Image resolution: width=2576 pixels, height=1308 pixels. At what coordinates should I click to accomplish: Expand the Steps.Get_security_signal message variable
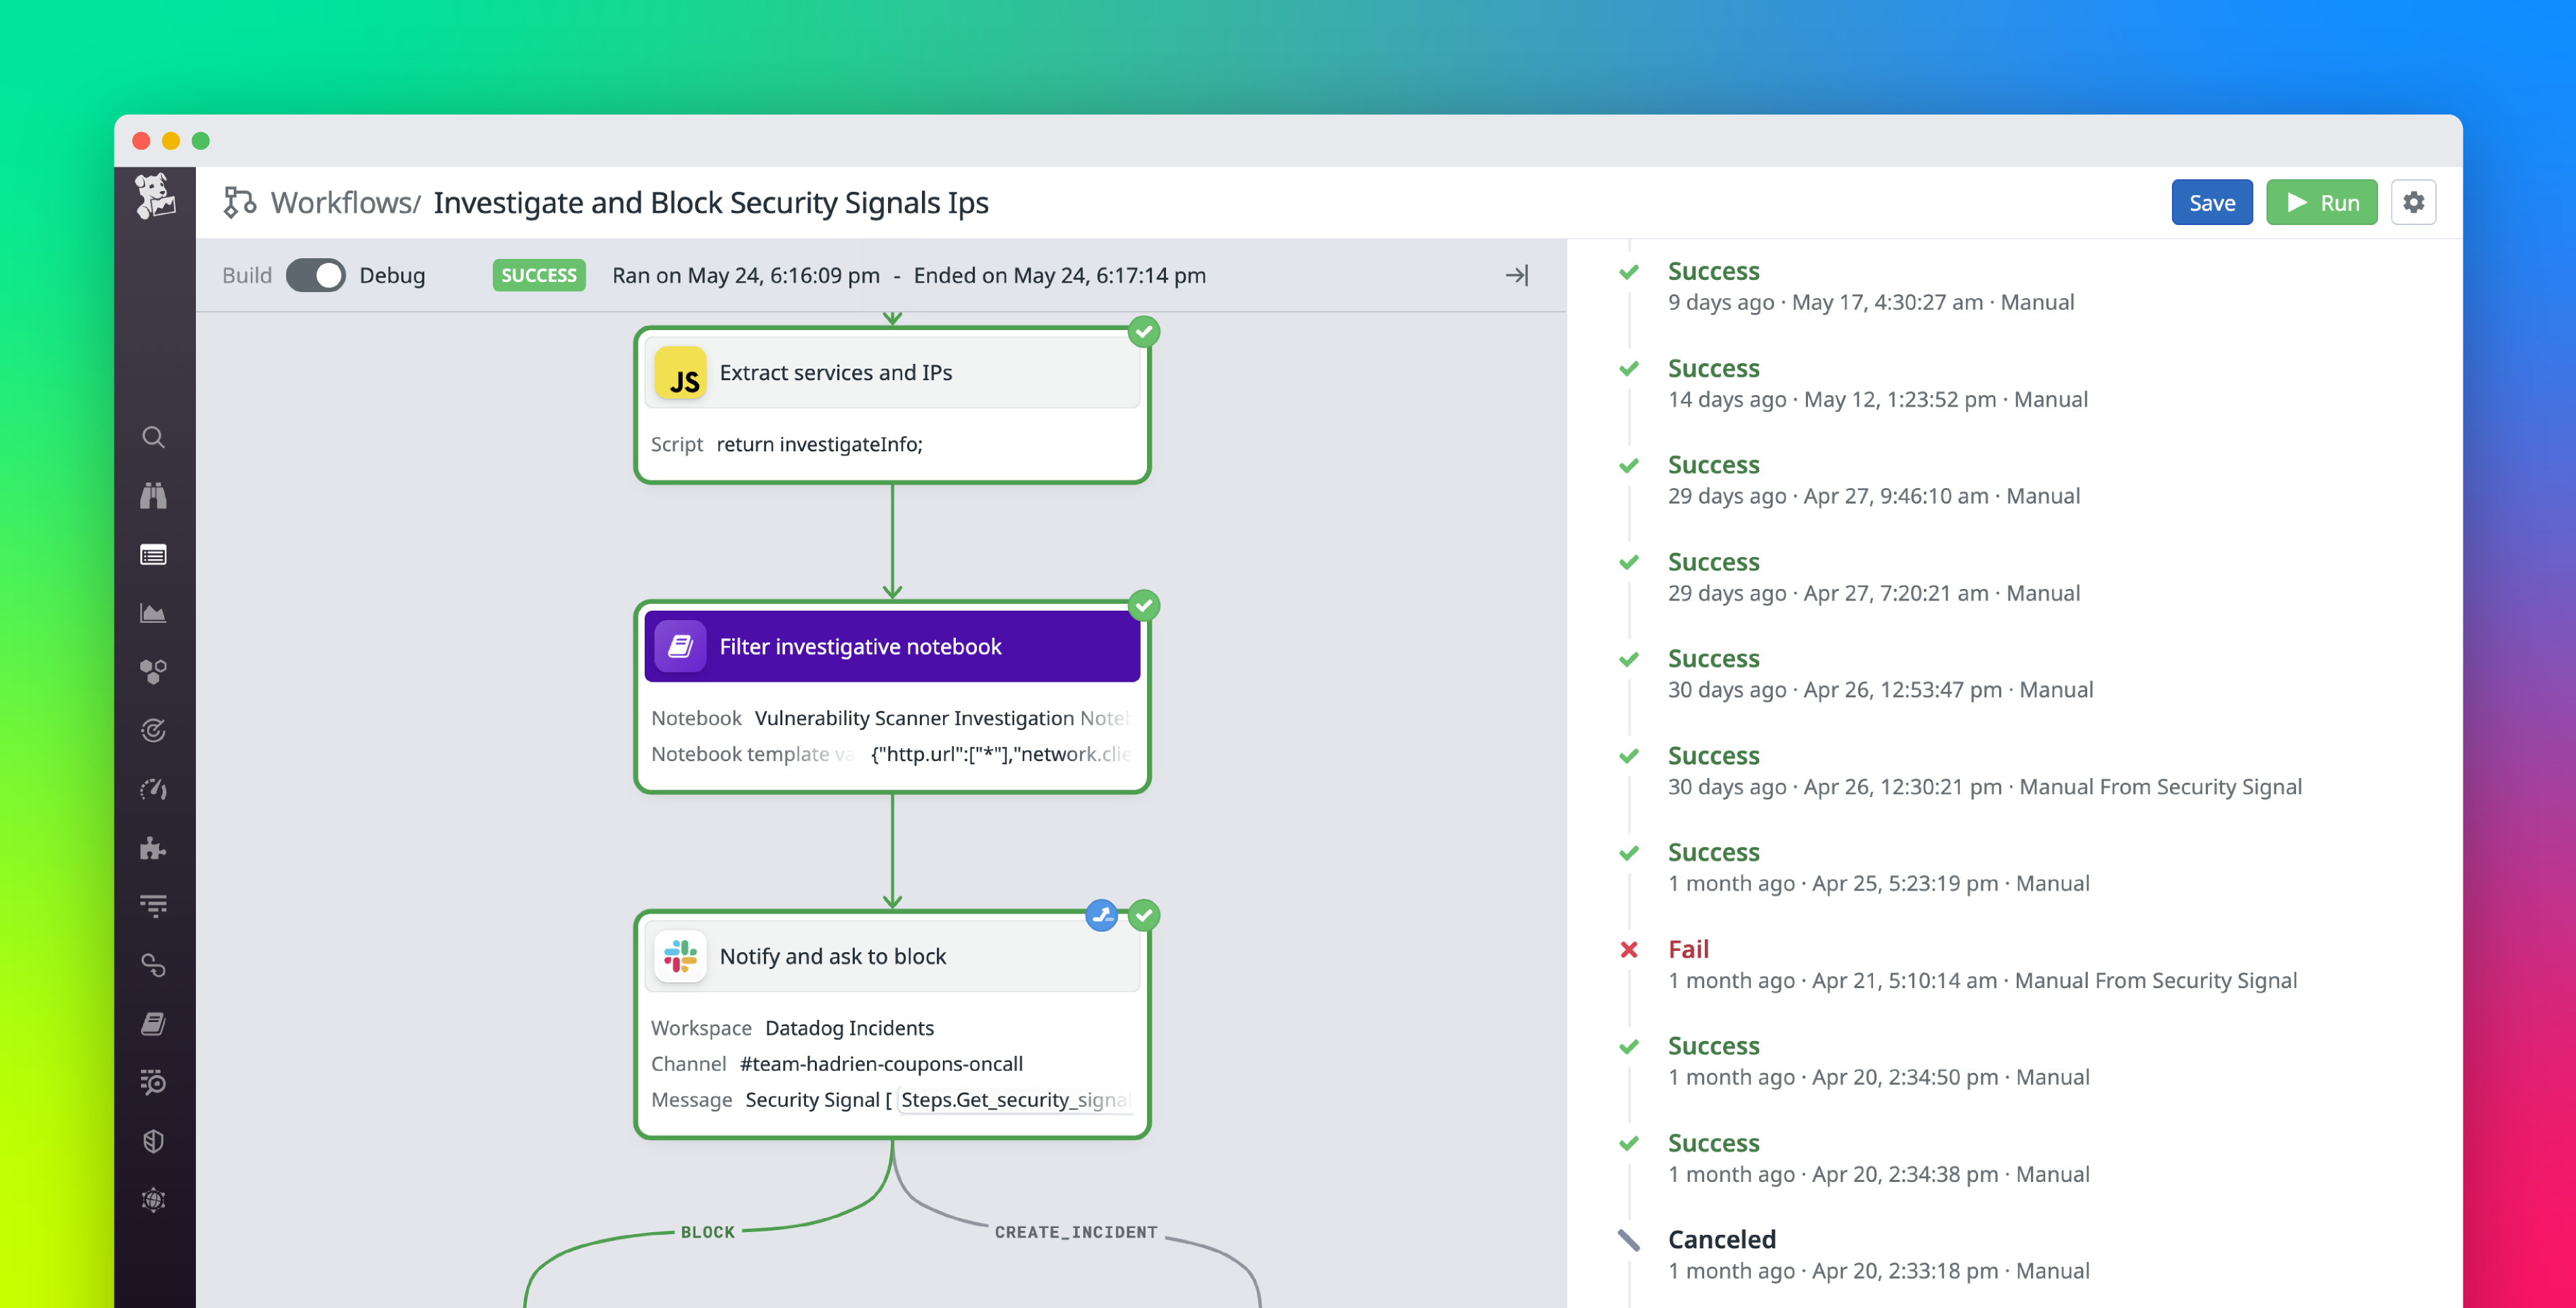tap(1014, 1099)
